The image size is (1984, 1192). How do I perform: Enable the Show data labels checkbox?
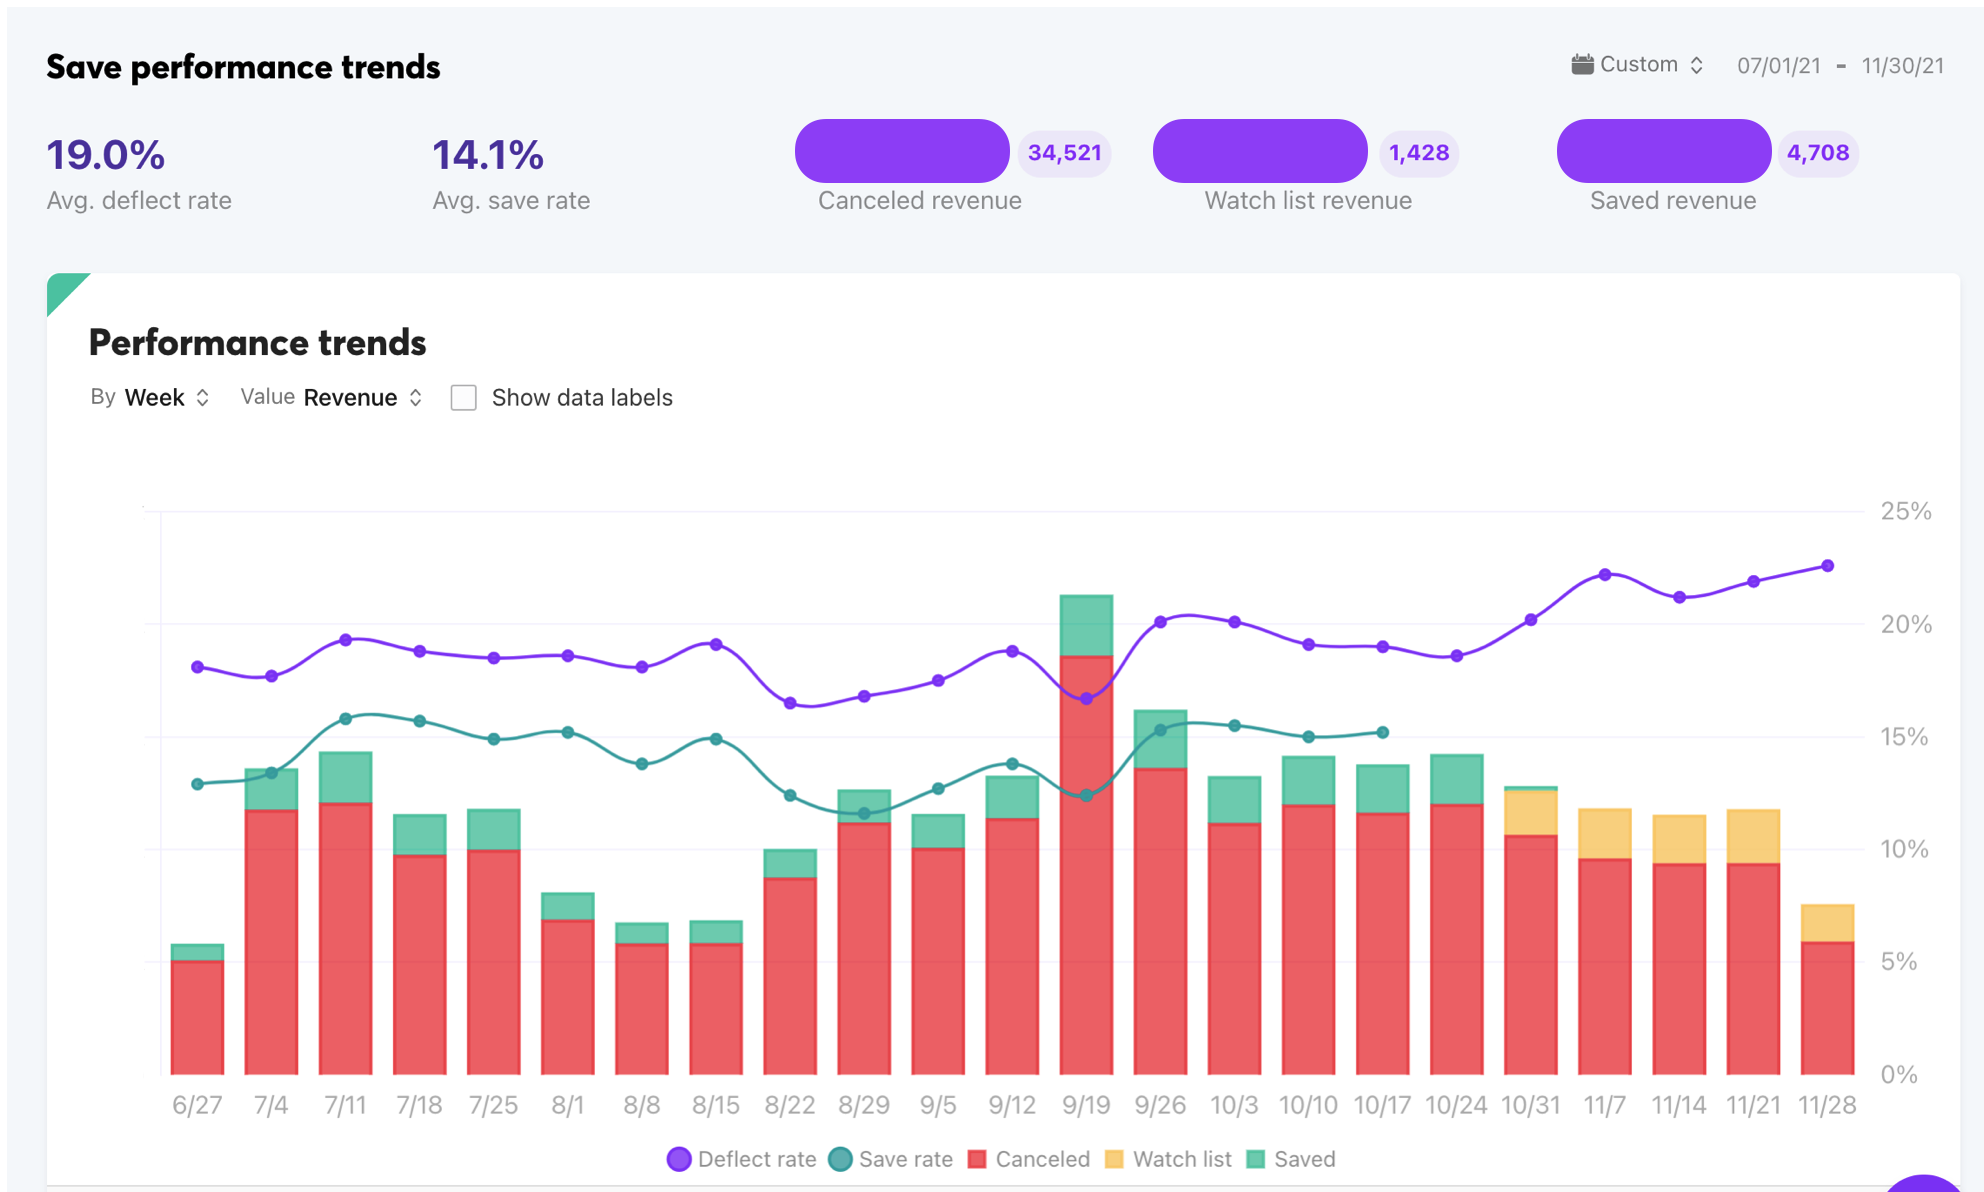(x=464, y=398)
